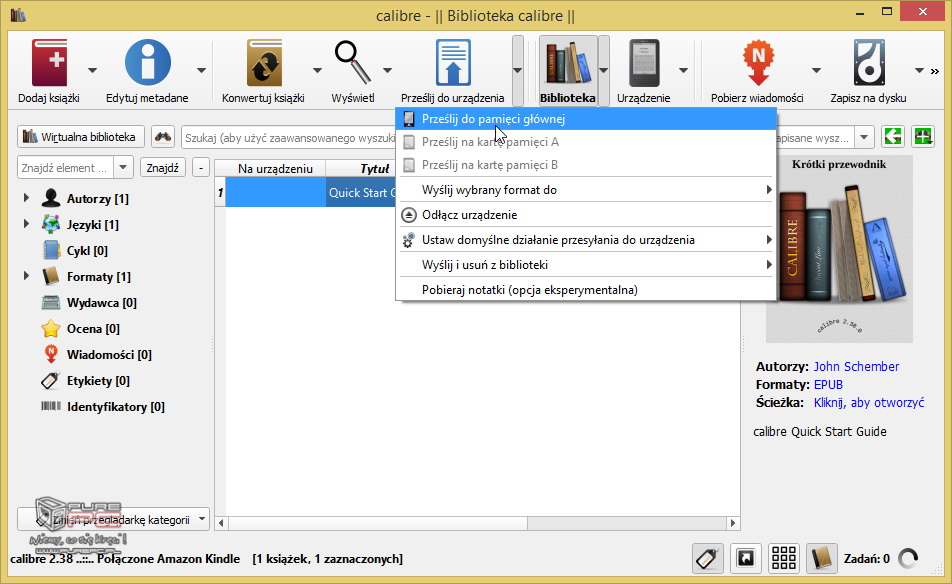
Task: Open Znajdź element dropdown arrow
Action: coord(123,167)
